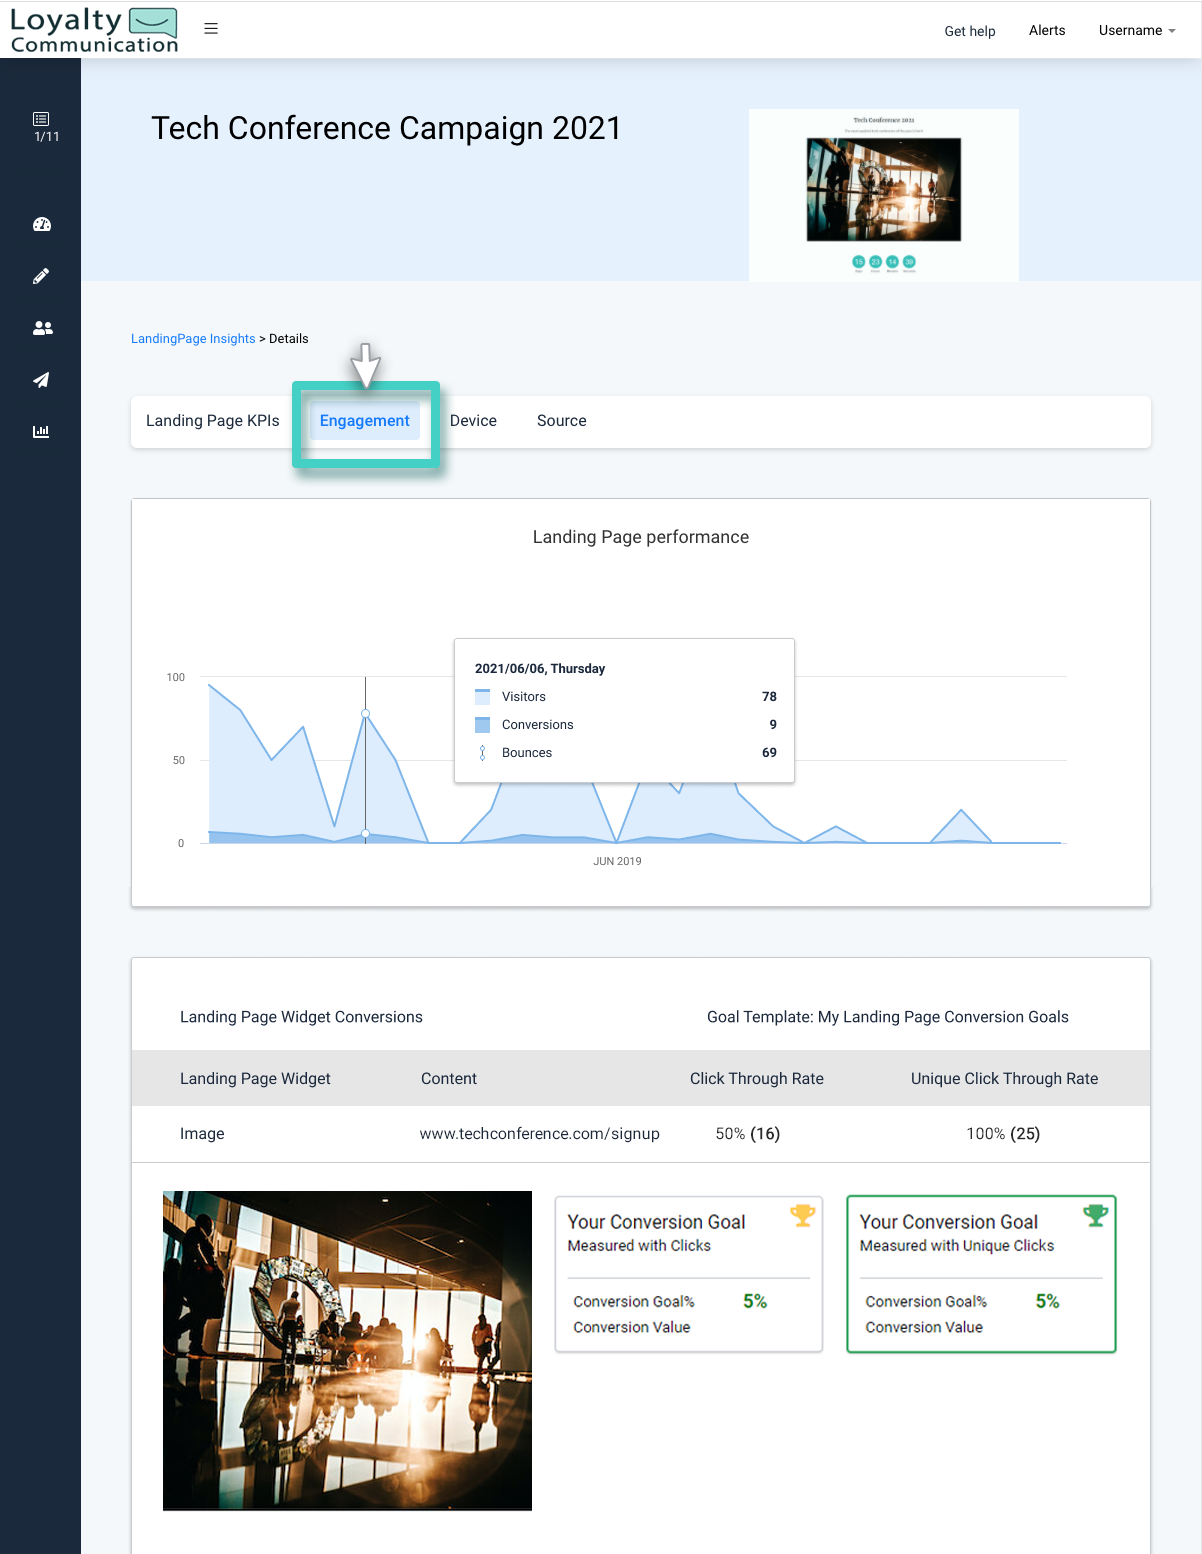Switch to the Source tab
This screenshot has width=1202, height=1554.
coord(561,420)
